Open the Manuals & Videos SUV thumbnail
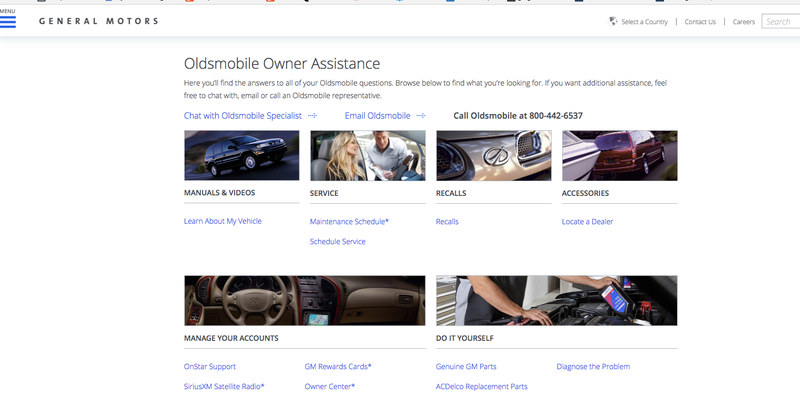800x417 pixels. (x=242, y=155)
